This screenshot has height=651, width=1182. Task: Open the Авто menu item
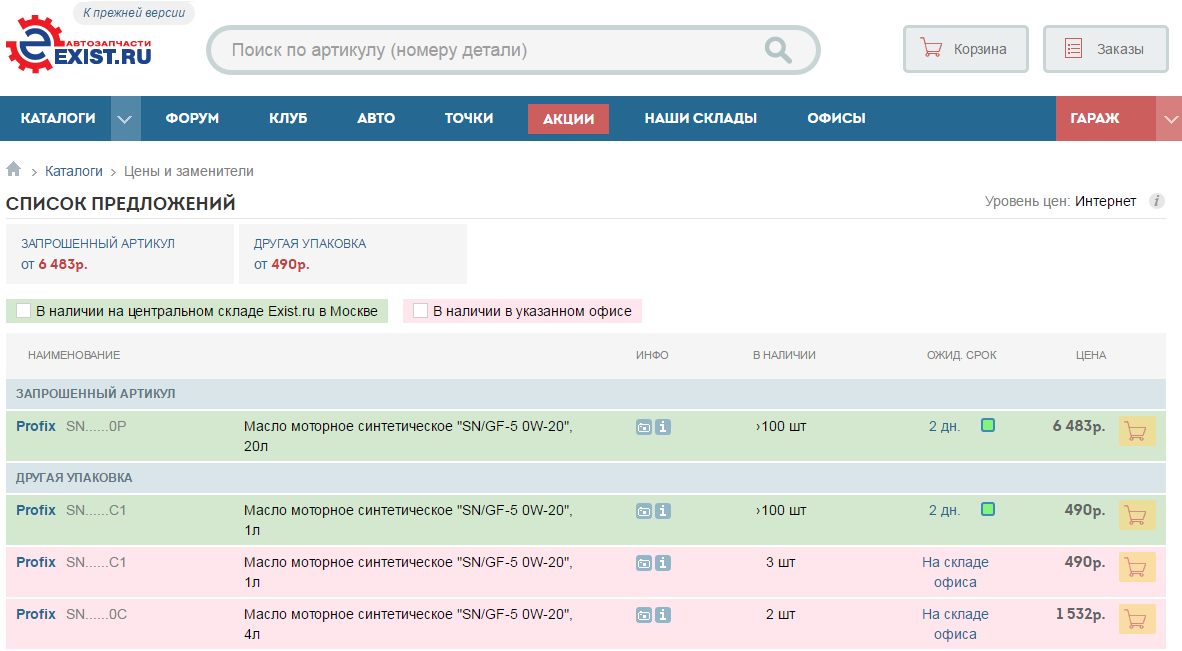pos(376,118)
